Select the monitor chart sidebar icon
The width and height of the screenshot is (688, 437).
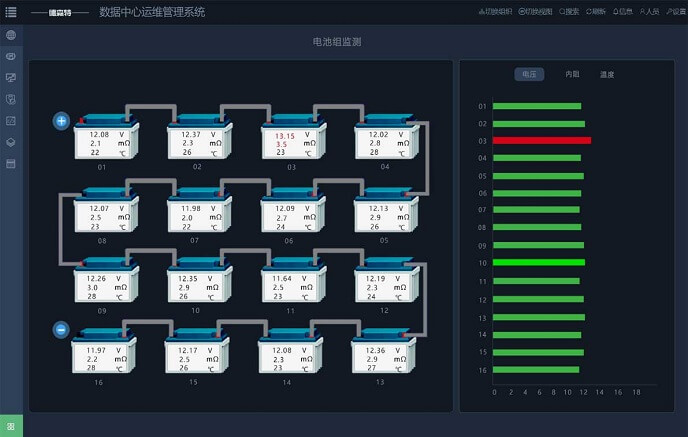[x=11, y=78]
